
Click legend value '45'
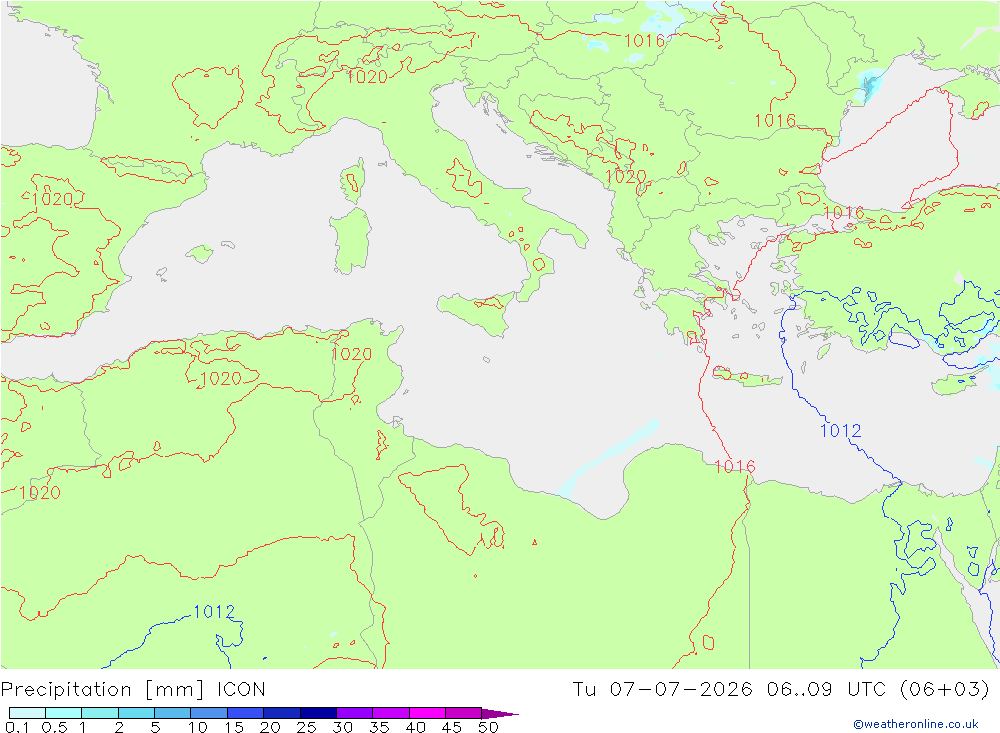pos(452,727)
